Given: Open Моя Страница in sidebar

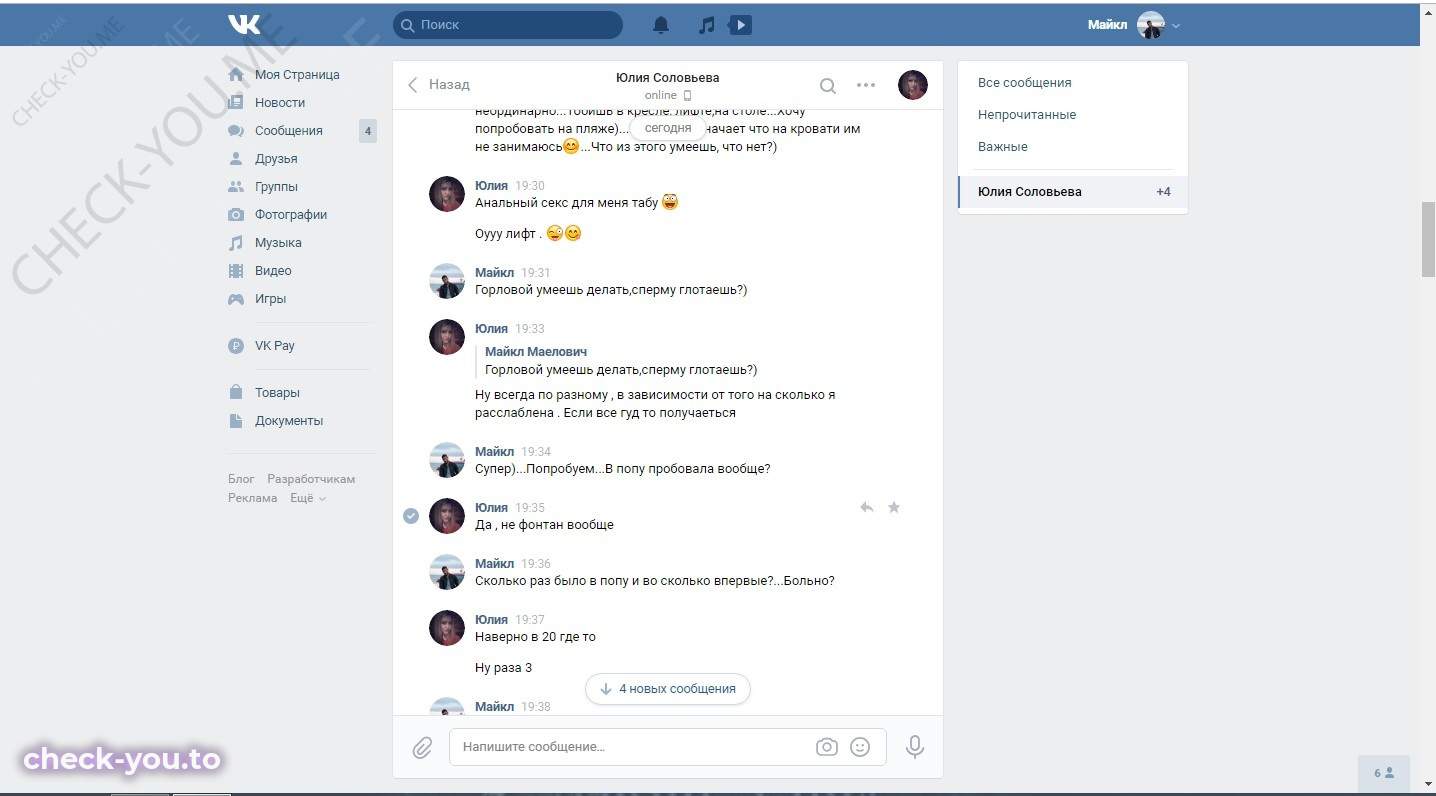Looking at the screenshot, I should (297, 75).
